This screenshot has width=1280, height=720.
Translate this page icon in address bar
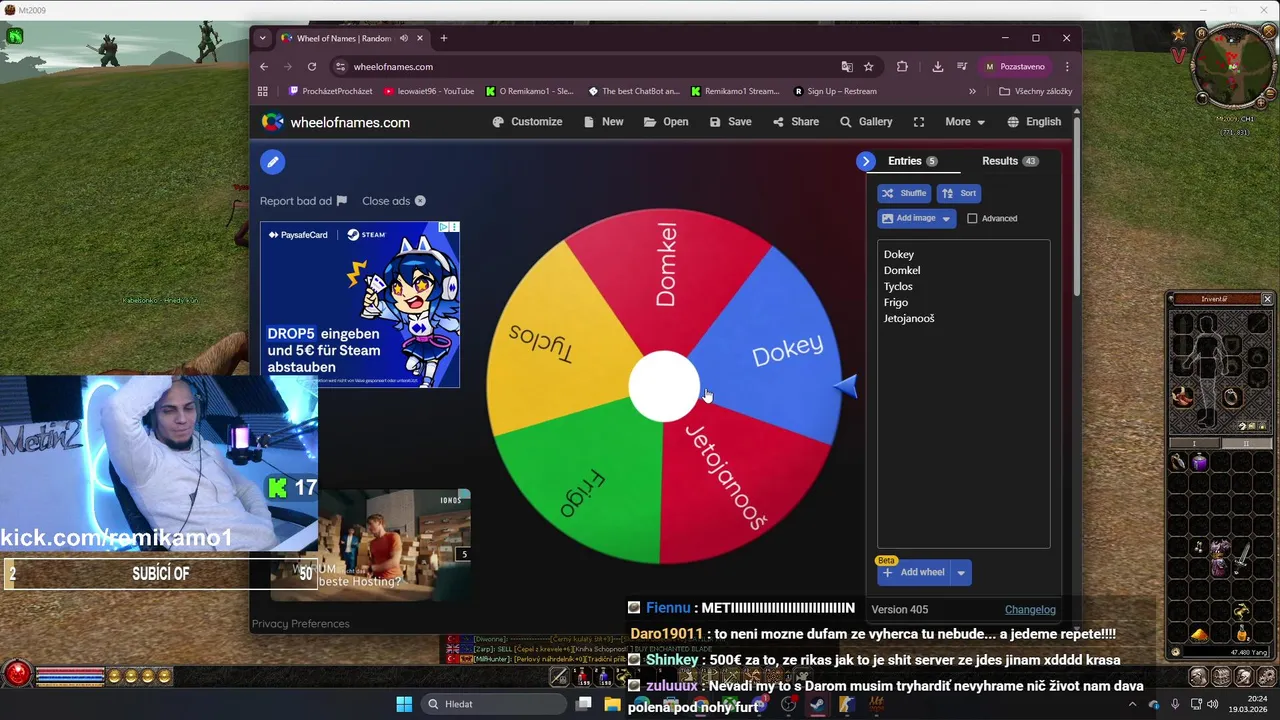[x=847, y=67]
